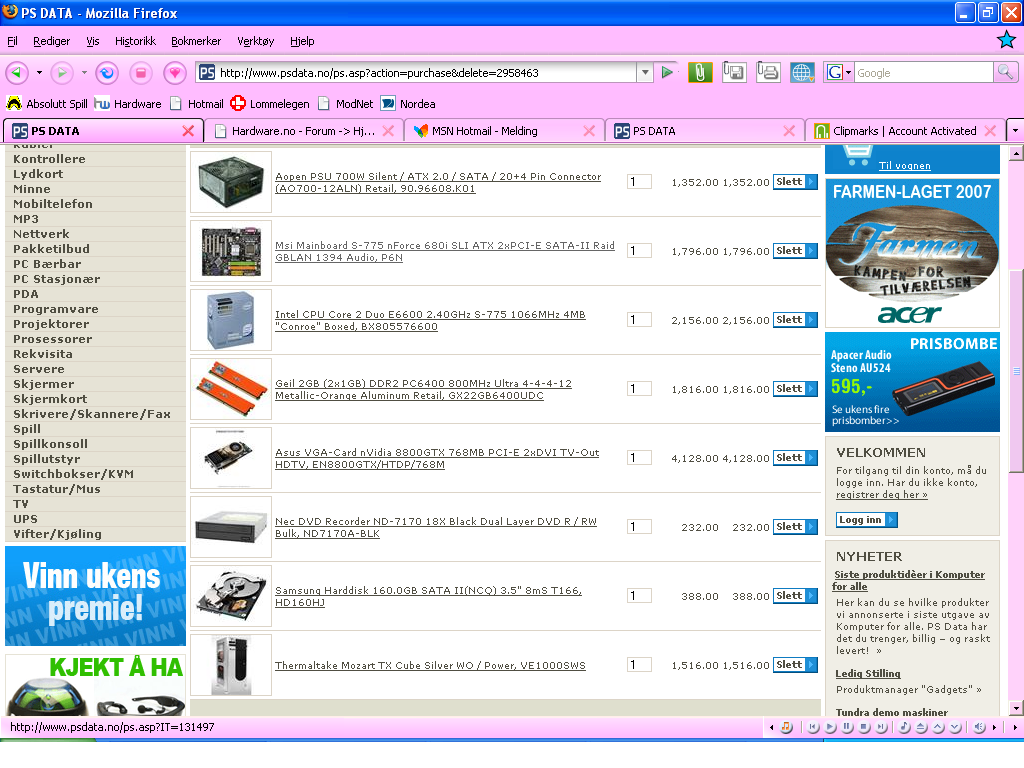1024x768 pixels.
Task: Click the down chevron icon in status bar player
Action: (955, 727)
